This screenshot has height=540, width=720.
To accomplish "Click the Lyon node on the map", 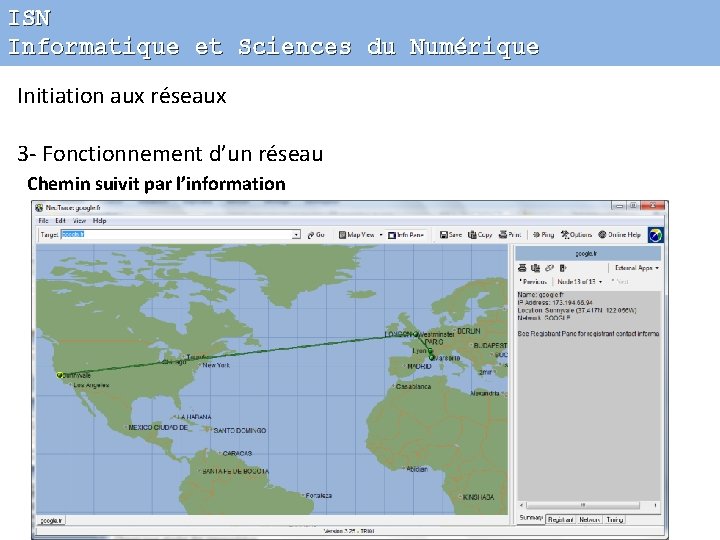I will [x=430, y=351].
